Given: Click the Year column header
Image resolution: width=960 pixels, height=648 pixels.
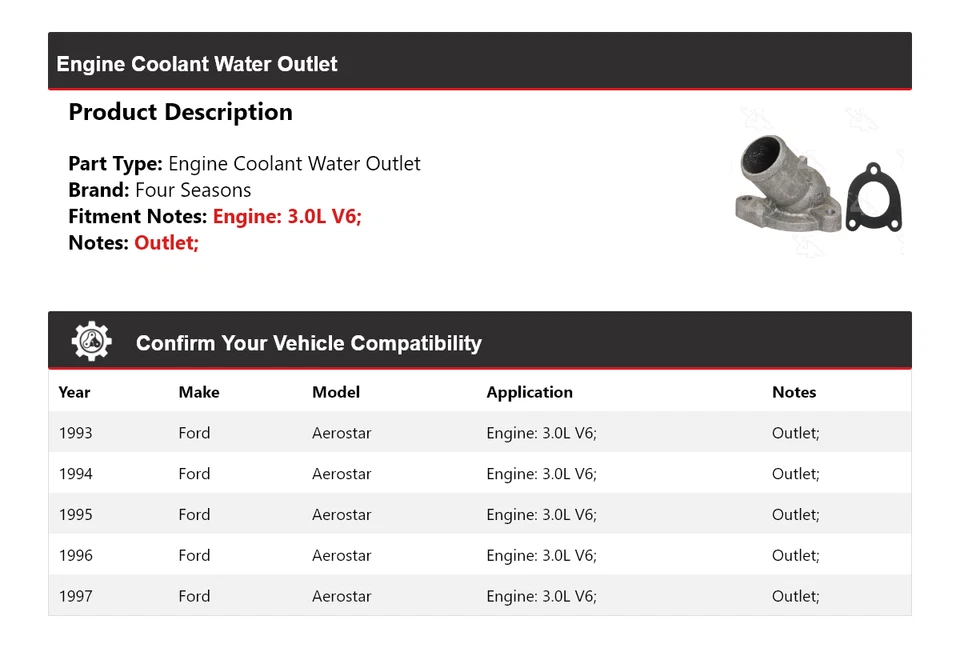Looking at the screenshot, I should (x=74, y=392).
